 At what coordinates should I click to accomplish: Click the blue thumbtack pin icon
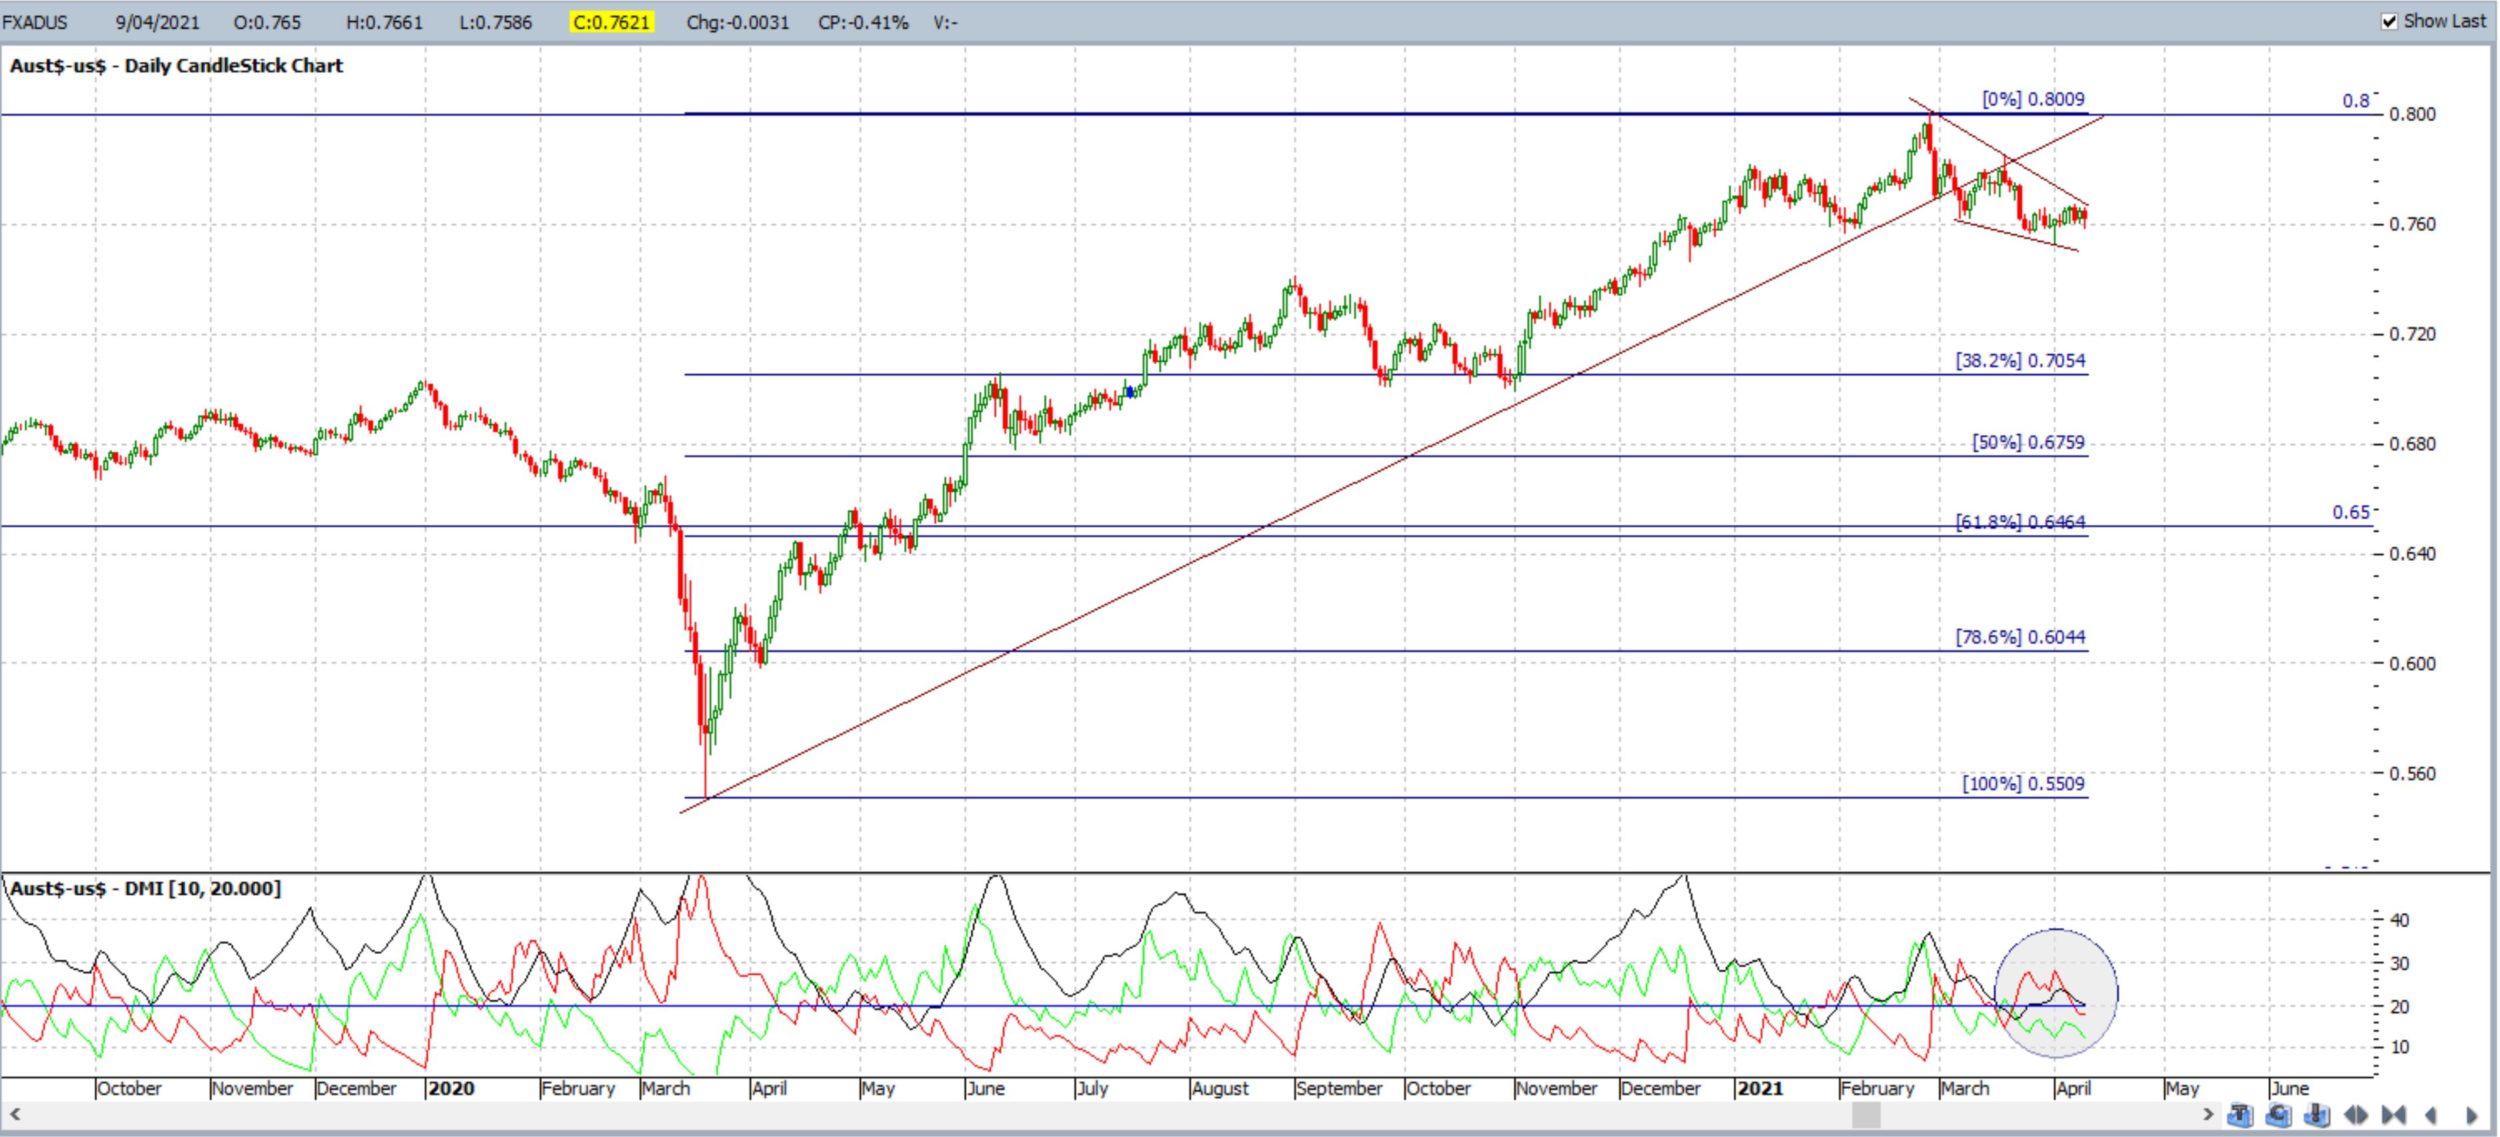[2317, 1115]
